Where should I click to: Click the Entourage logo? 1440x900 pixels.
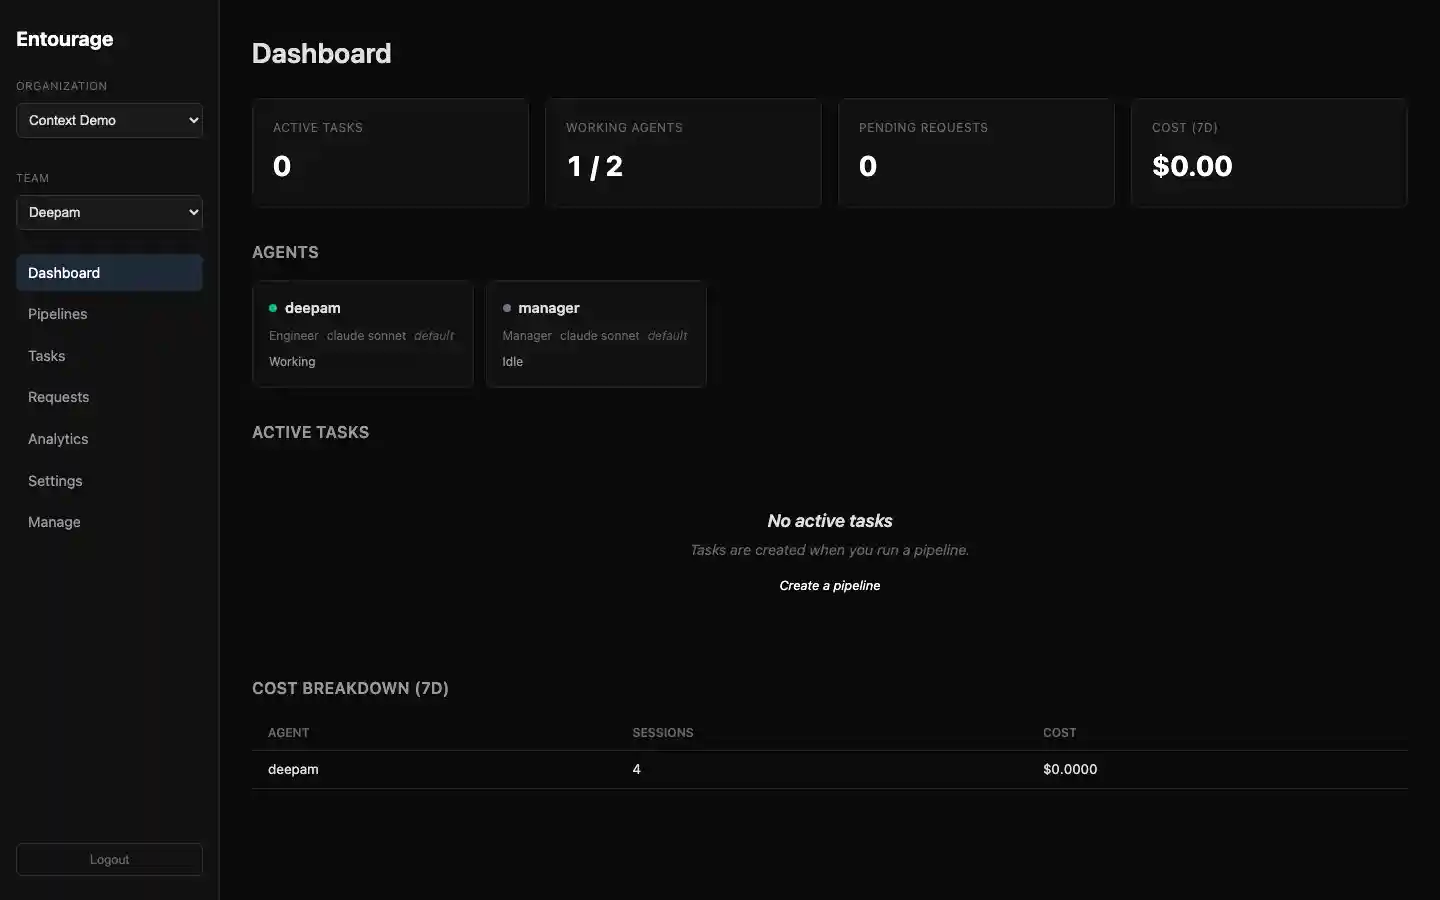tap(63, 39)
